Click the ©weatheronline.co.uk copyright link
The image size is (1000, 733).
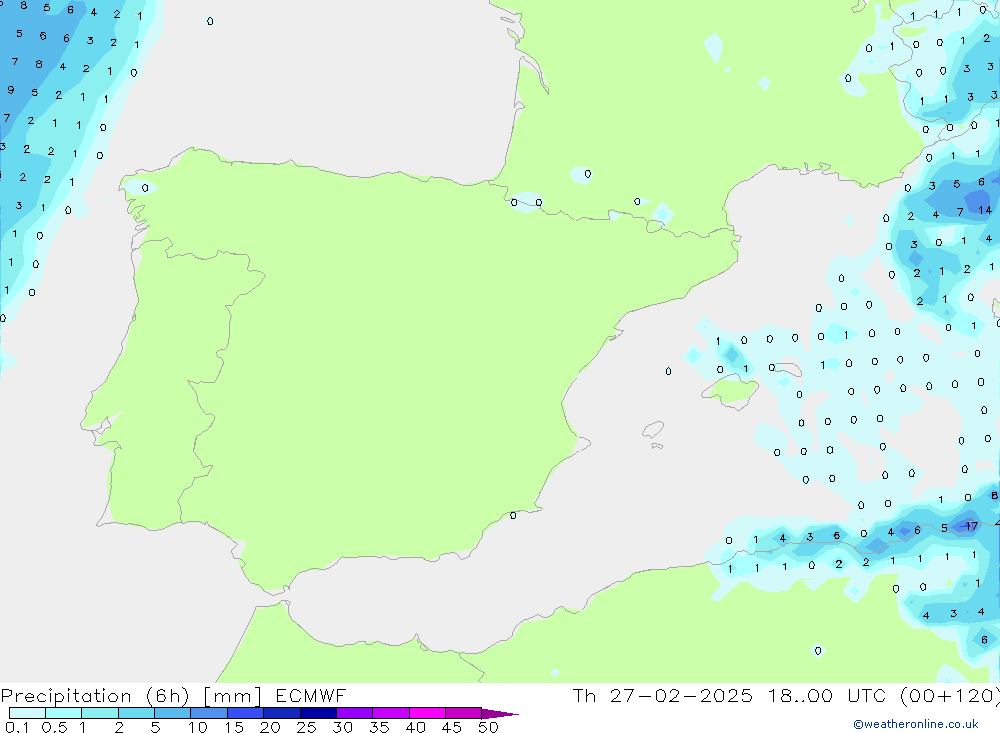[916, 724]
